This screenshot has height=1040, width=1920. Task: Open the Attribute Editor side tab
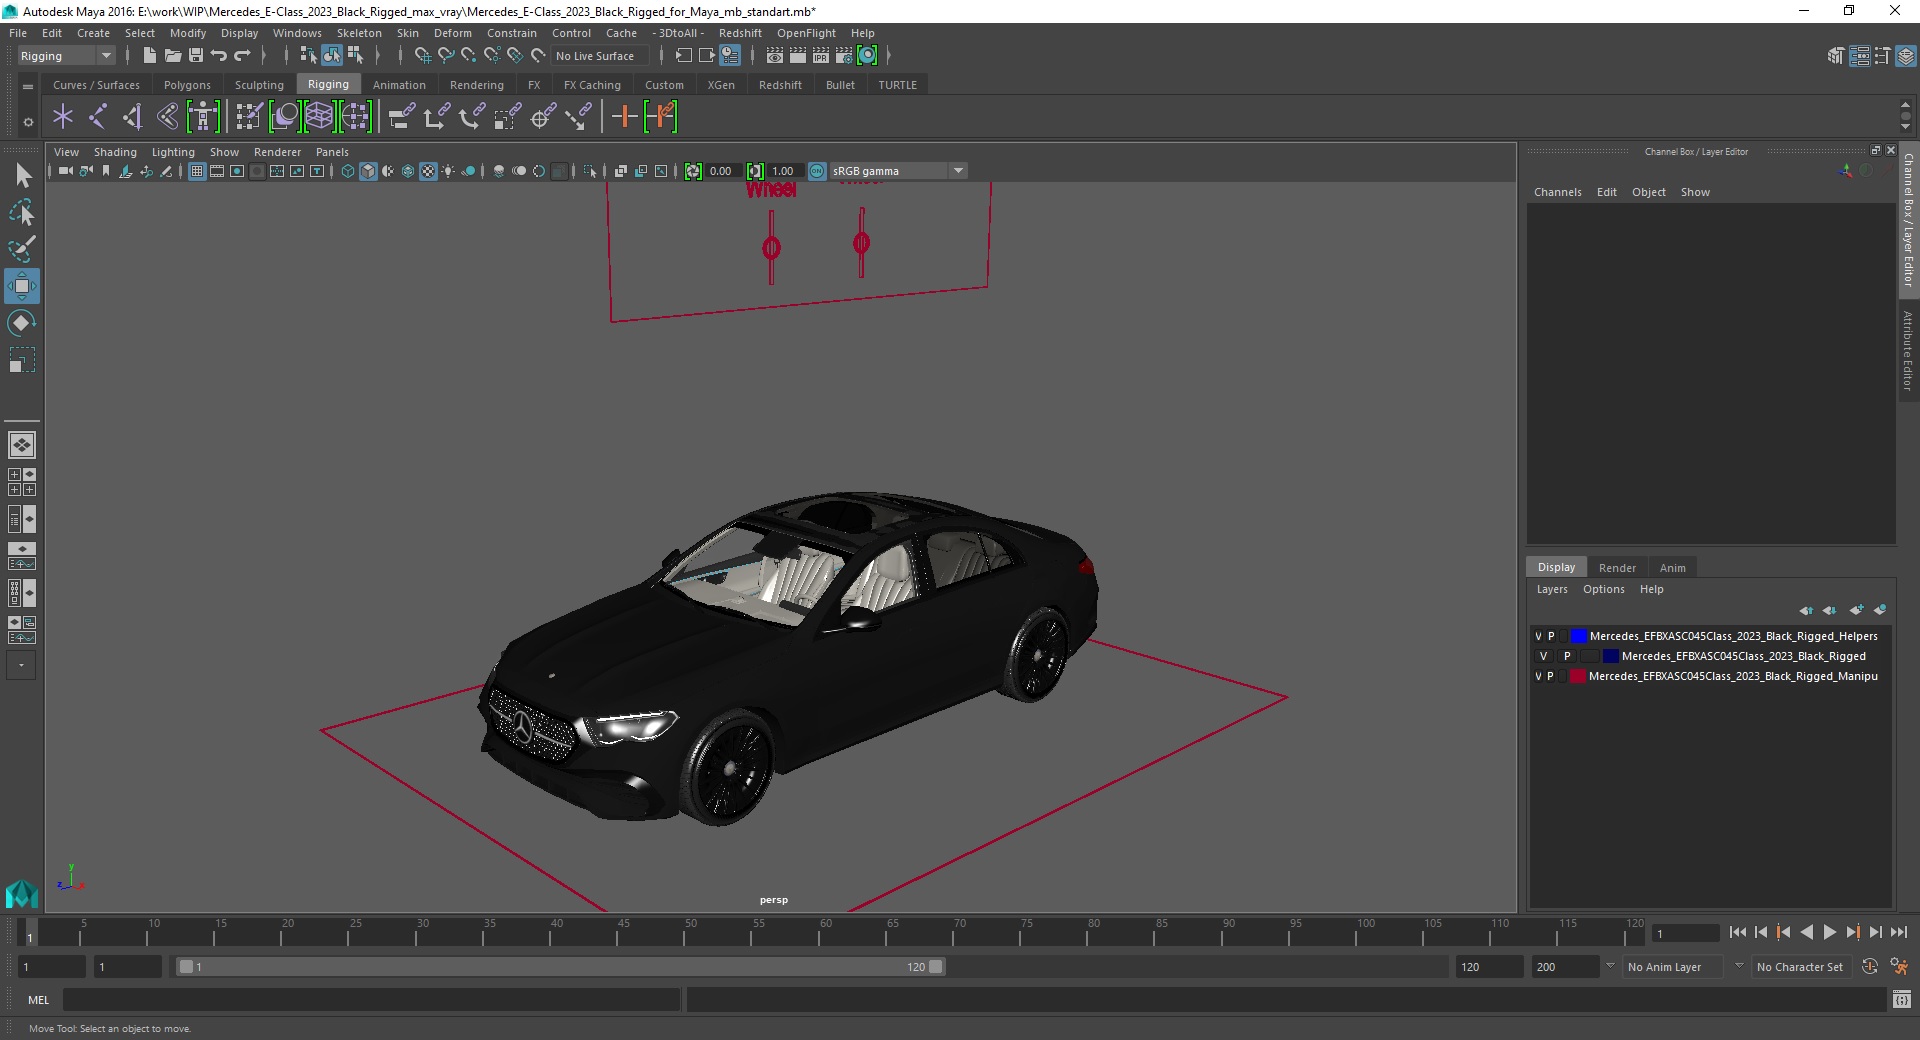(x=1908, y=350)
